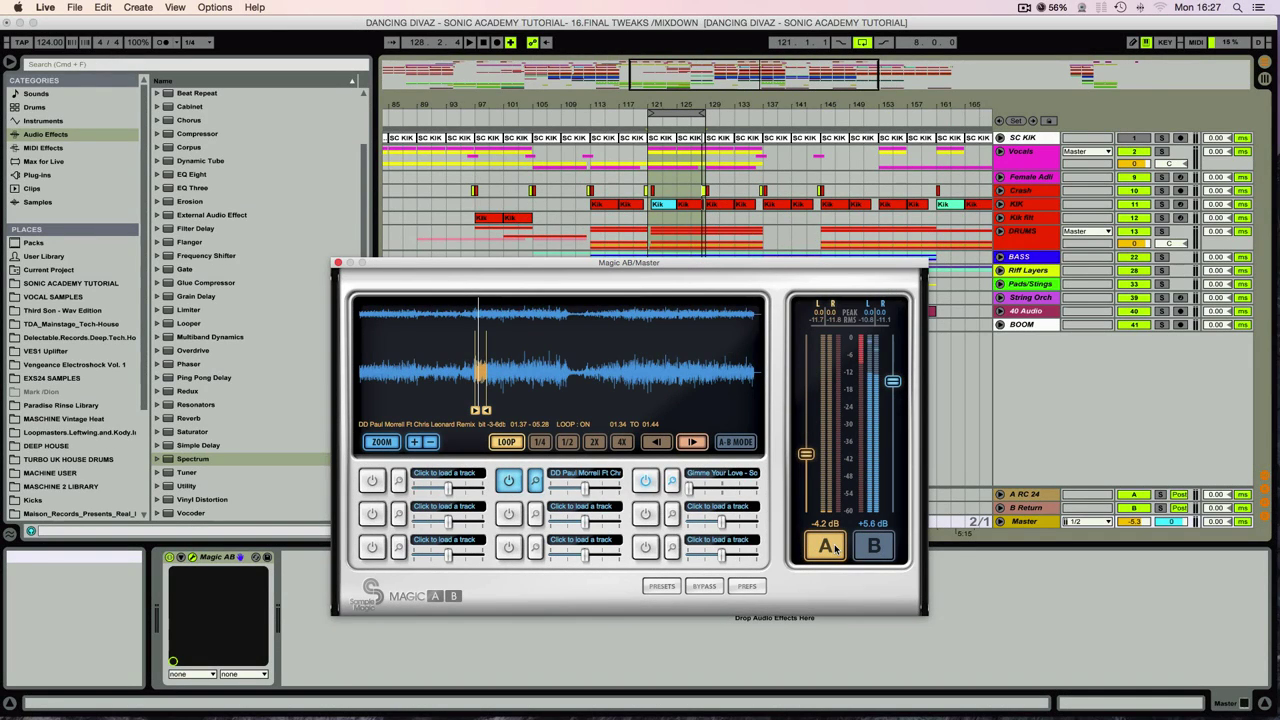
Task: Toggle the KEY map mode button
Action: point(1165,42)
